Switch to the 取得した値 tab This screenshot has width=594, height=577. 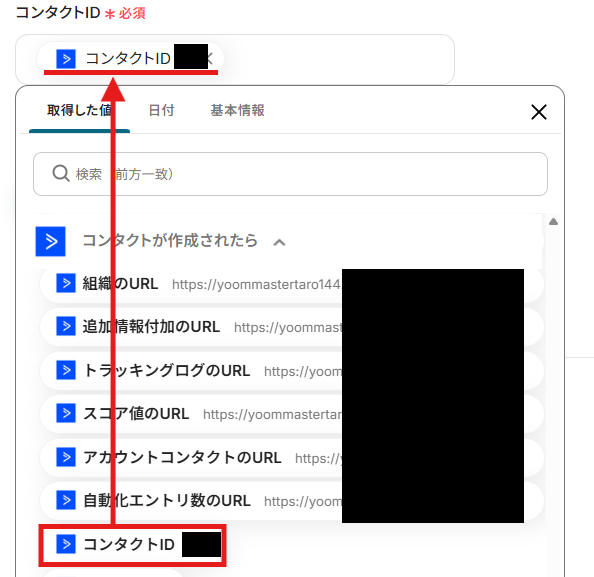79,110
